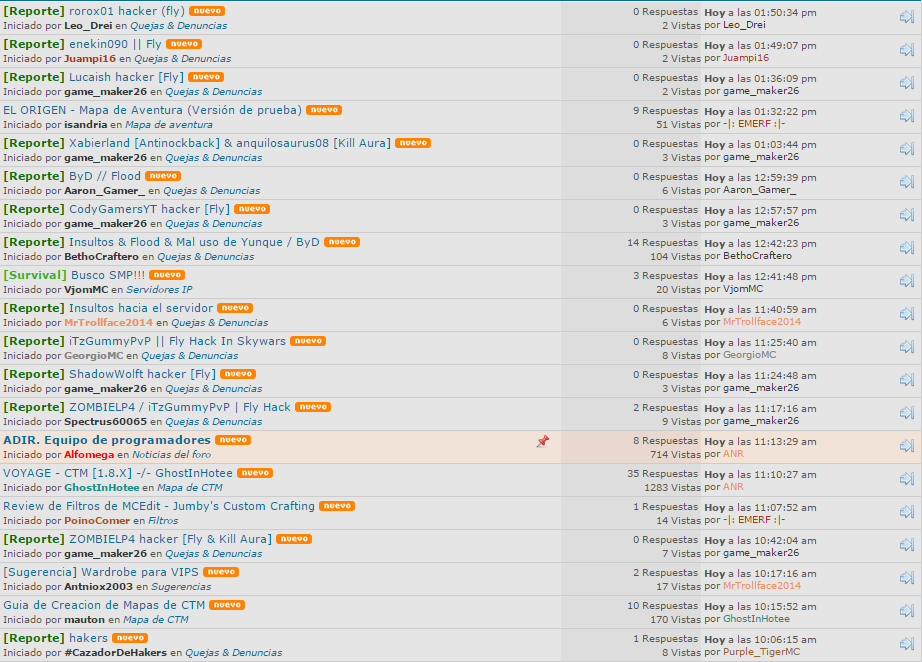This screenshot has height=662, width=922.
Task: Jump to last post of ADIR programadores thread
Action: tap(907, 446)
